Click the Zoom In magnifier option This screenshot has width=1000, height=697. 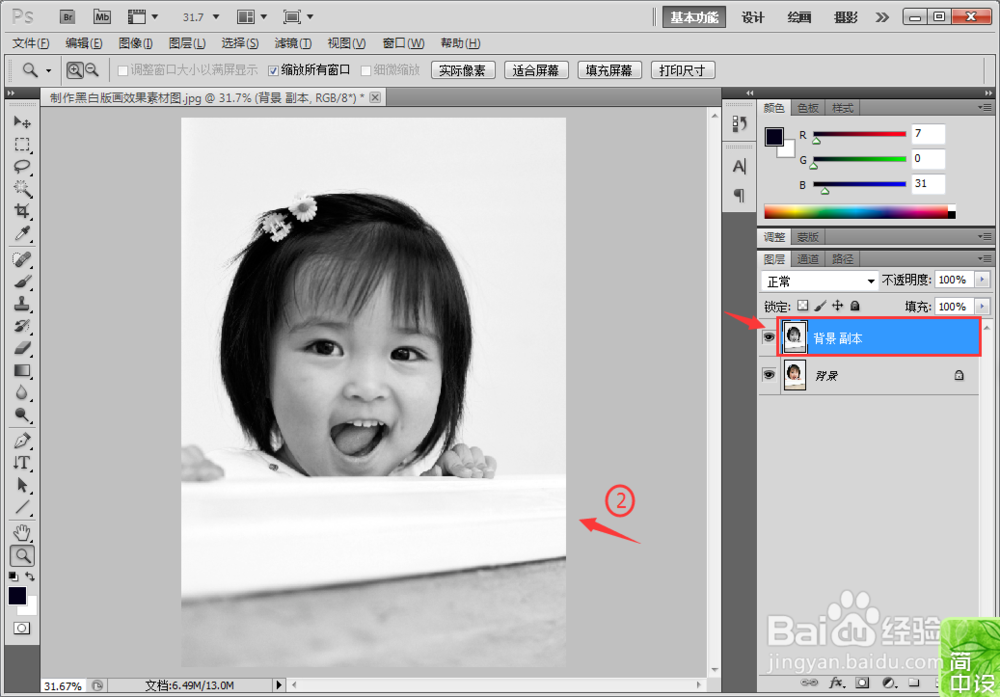click(75, 70)
